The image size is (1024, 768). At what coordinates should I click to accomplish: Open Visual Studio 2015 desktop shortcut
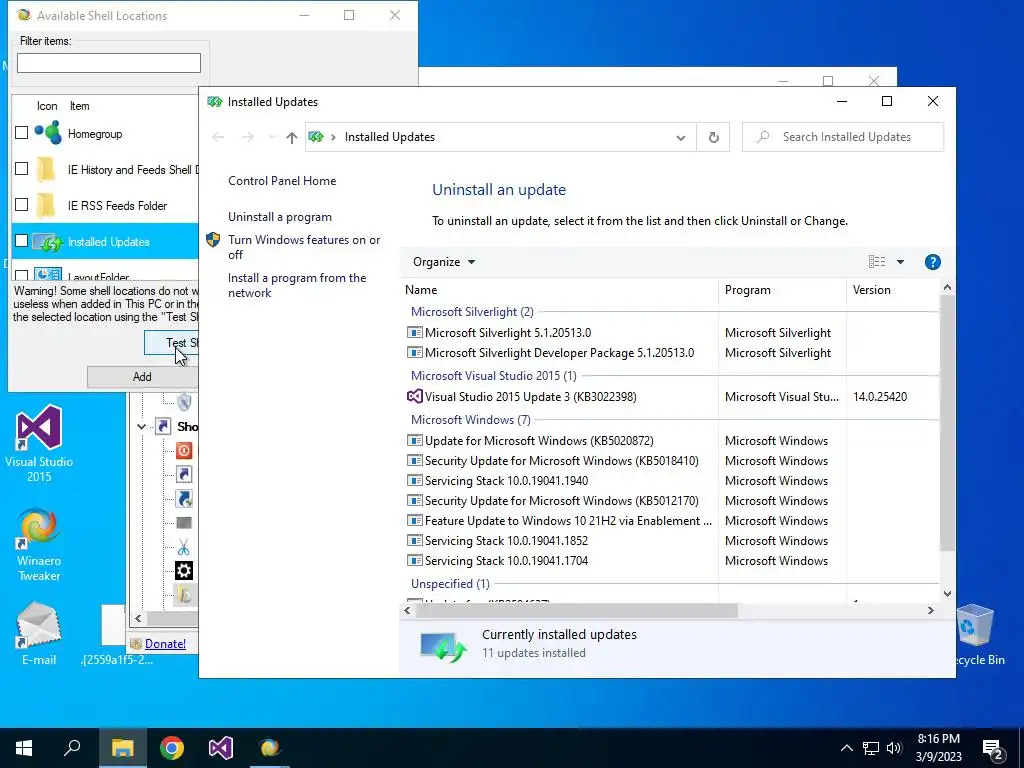click(x=39, y=444)
